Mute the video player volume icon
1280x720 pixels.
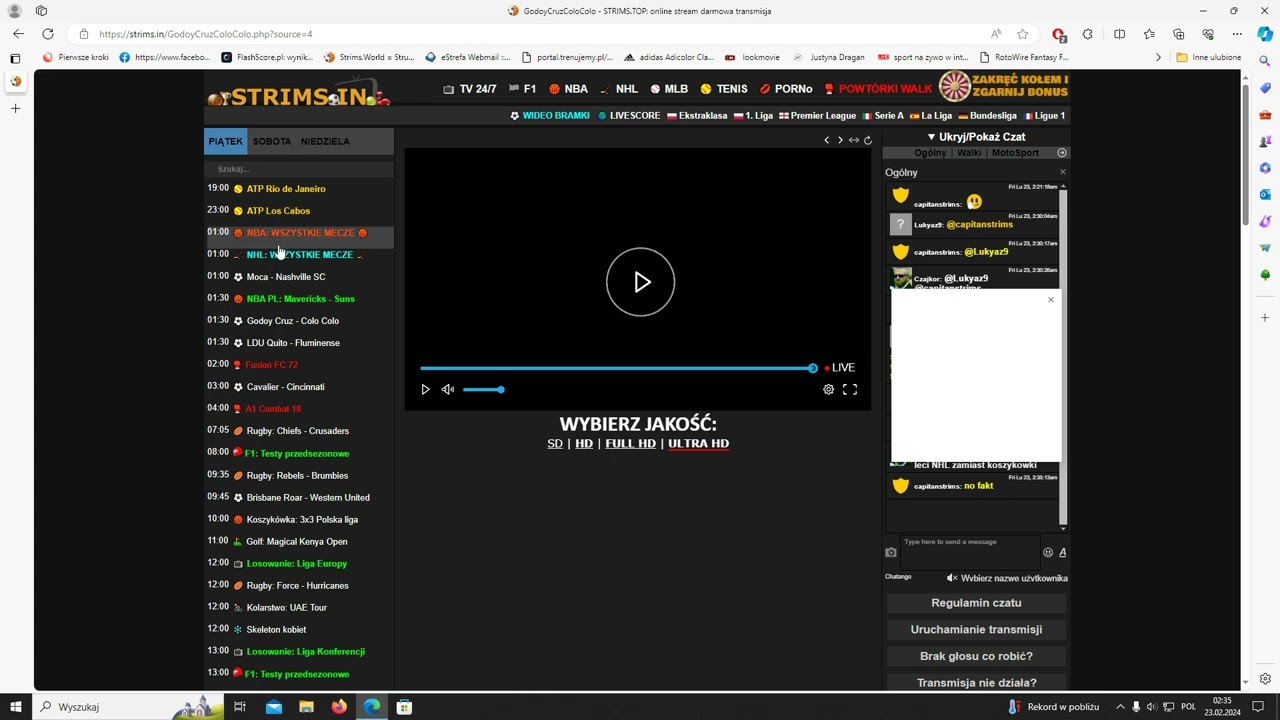448,389
